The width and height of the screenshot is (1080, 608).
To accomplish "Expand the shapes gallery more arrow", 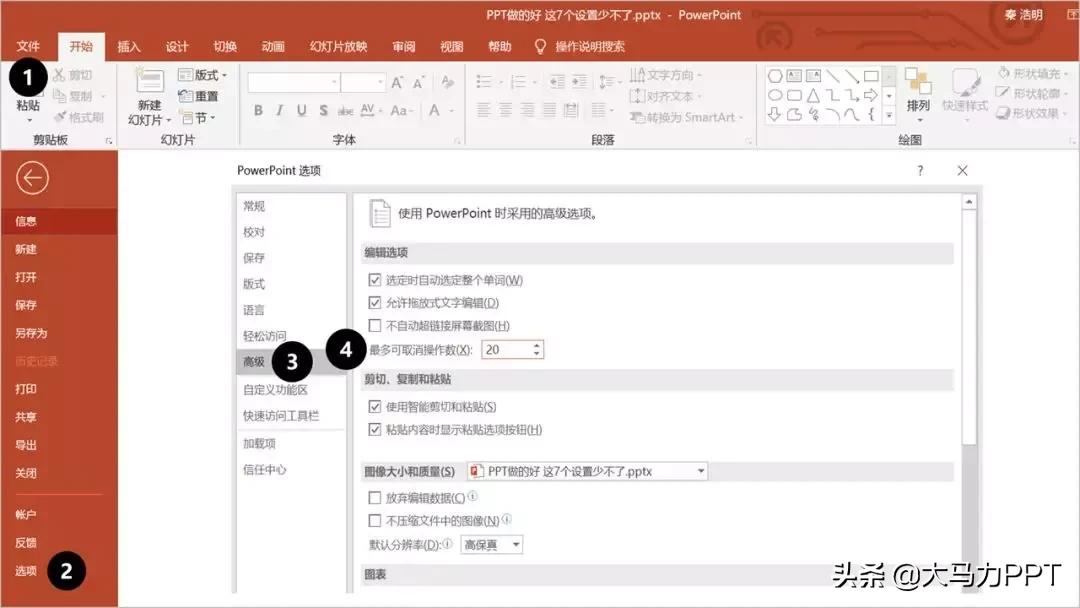I will (889, 116).
